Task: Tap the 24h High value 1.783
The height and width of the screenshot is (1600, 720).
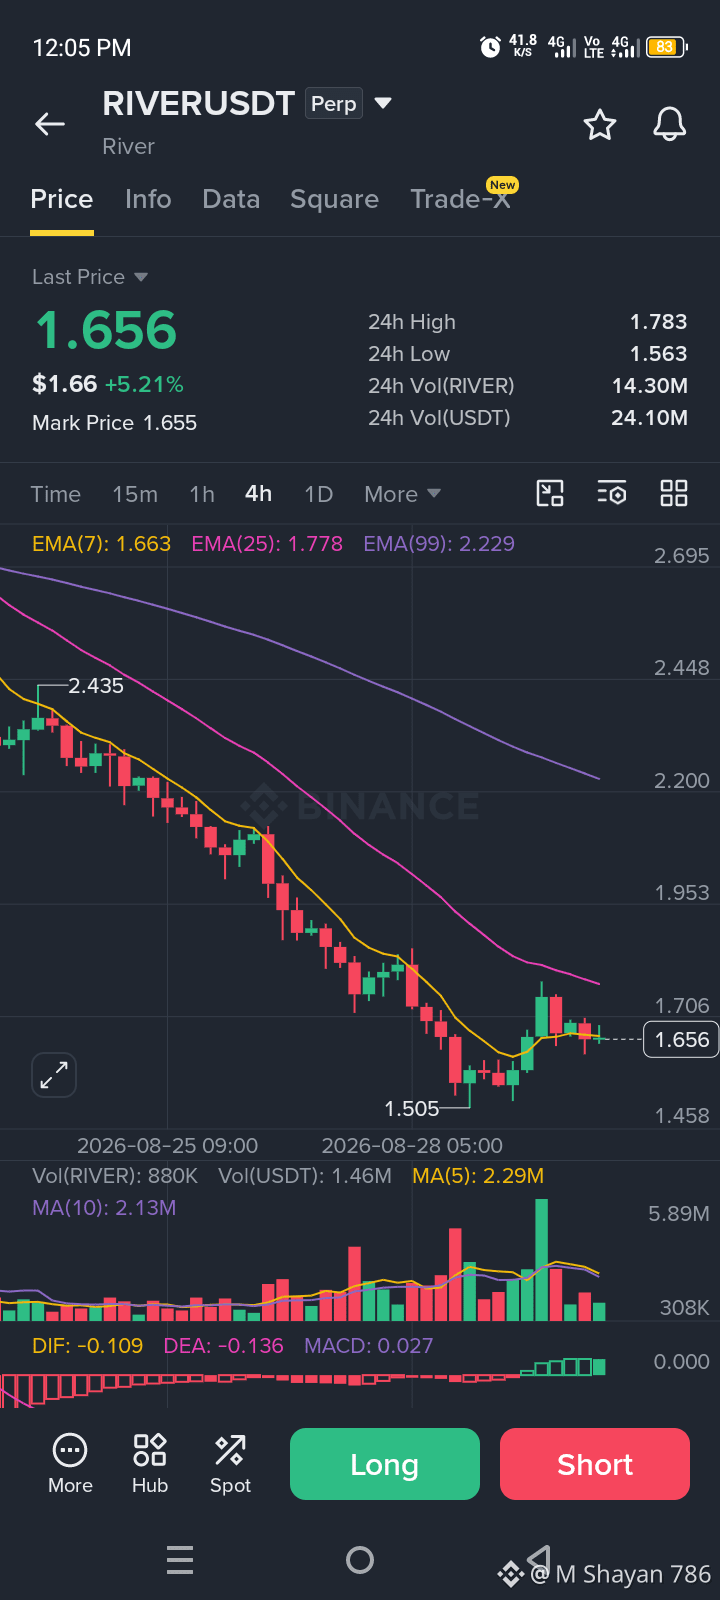Action: tap(658, 322)
